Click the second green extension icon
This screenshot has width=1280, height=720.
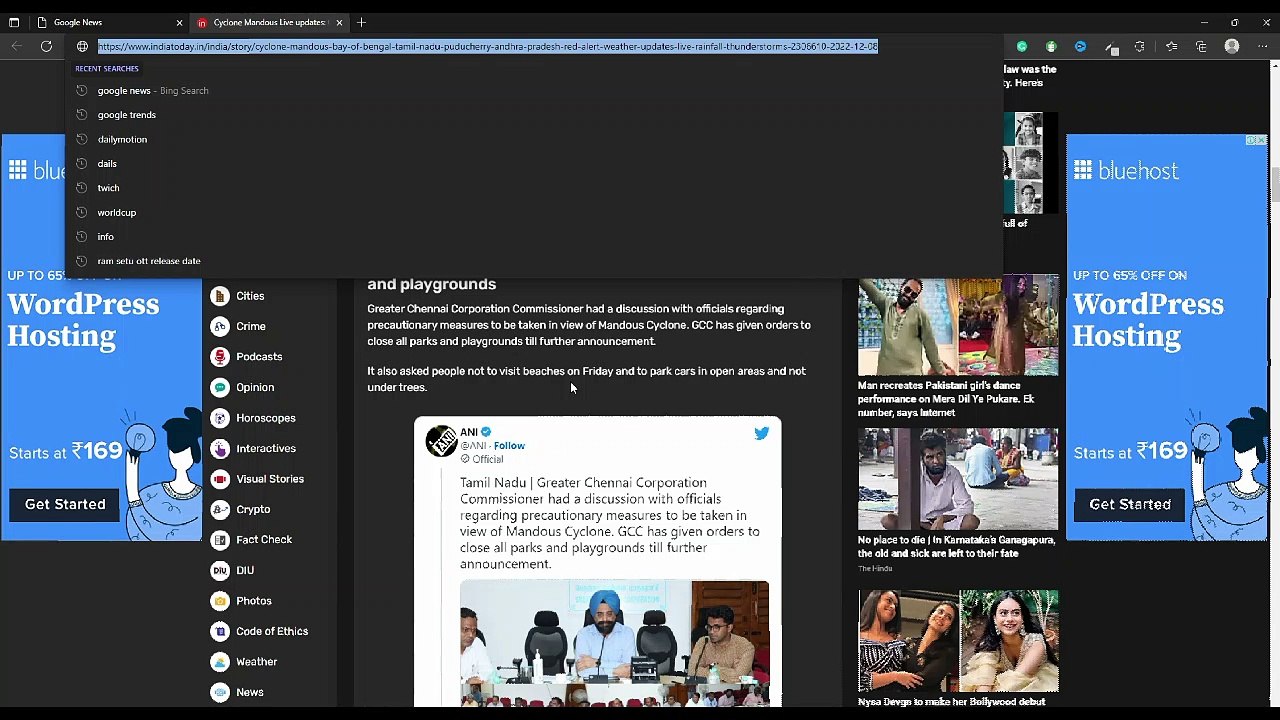[x=1051, y=46]
